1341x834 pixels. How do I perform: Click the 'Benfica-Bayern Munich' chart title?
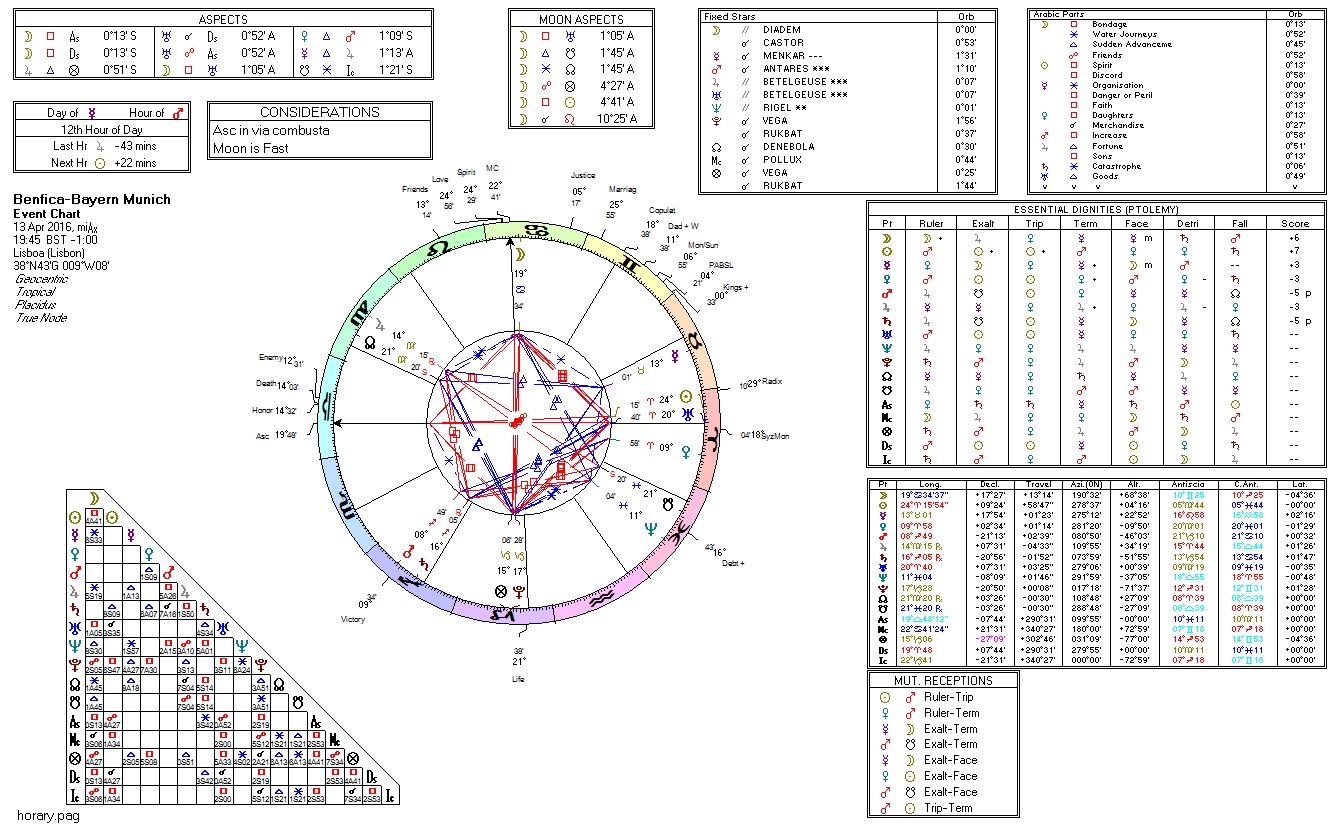(x=92, y=200)
